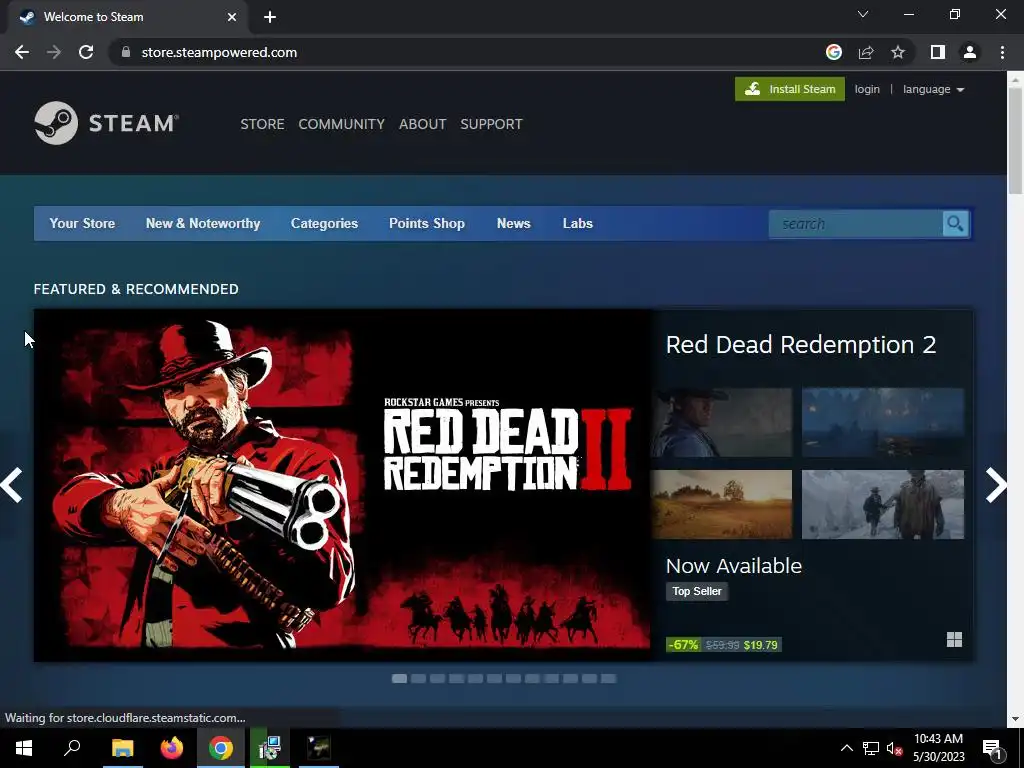The width and height of the screenshot is (1024, 768).
Task: Click the Top Seller tag
Action: click(x=697, y=591)
